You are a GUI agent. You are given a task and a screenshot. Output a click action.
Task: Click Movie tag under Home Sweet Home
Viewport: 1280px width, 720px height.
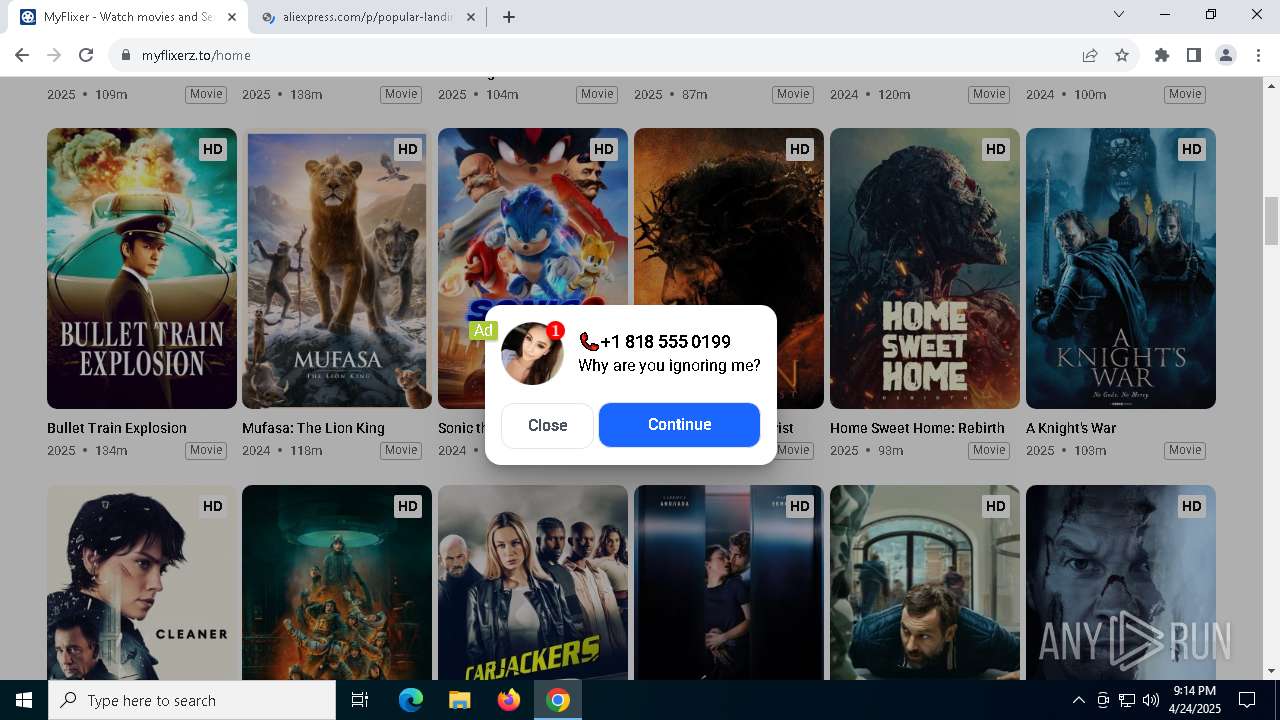click(989, 450)
